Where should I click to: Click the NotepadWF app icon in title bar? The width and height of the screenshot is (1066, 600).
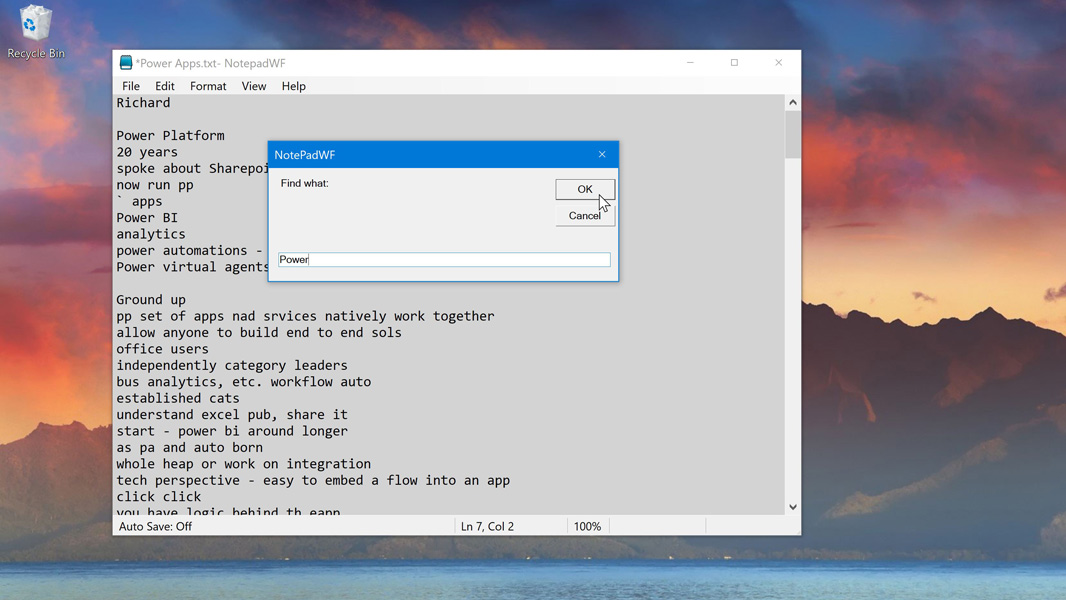pos(126,63)
